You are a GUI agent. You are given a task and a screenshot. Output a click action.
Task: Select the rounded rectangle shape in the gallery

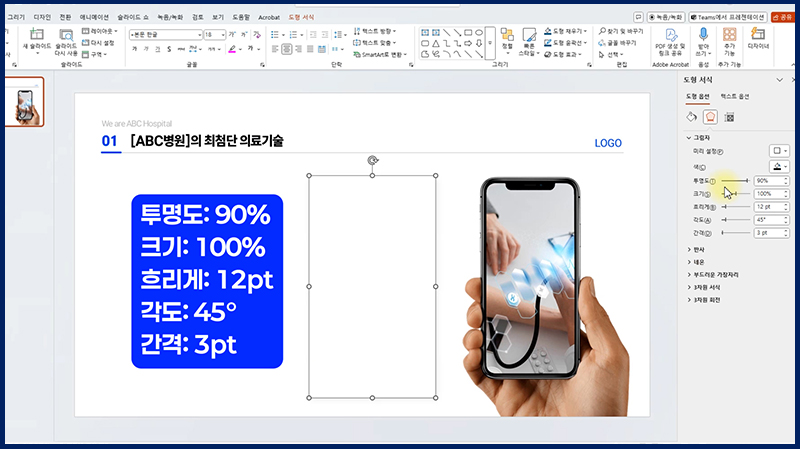tap(425, 43)
